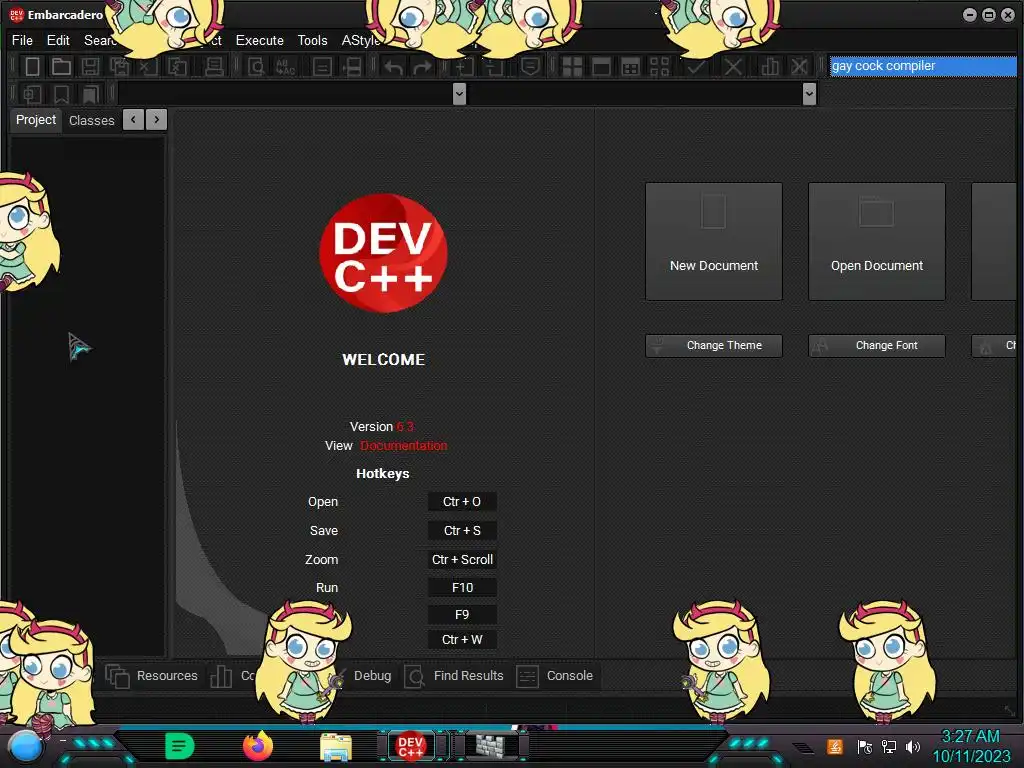This screenshot has height=768, width=1024.
Task: Click the F10 hotkey box
Action: point(462,587)
